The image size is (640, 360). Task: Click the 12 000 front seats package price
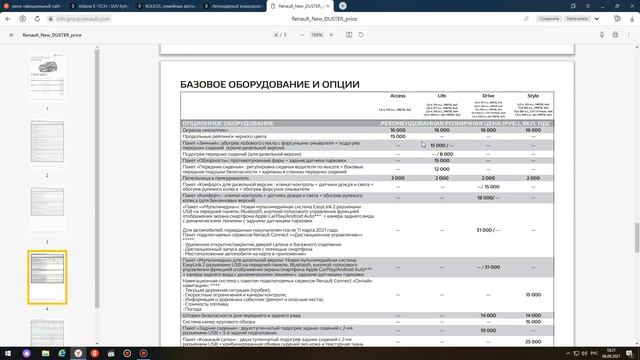(442, 169)
